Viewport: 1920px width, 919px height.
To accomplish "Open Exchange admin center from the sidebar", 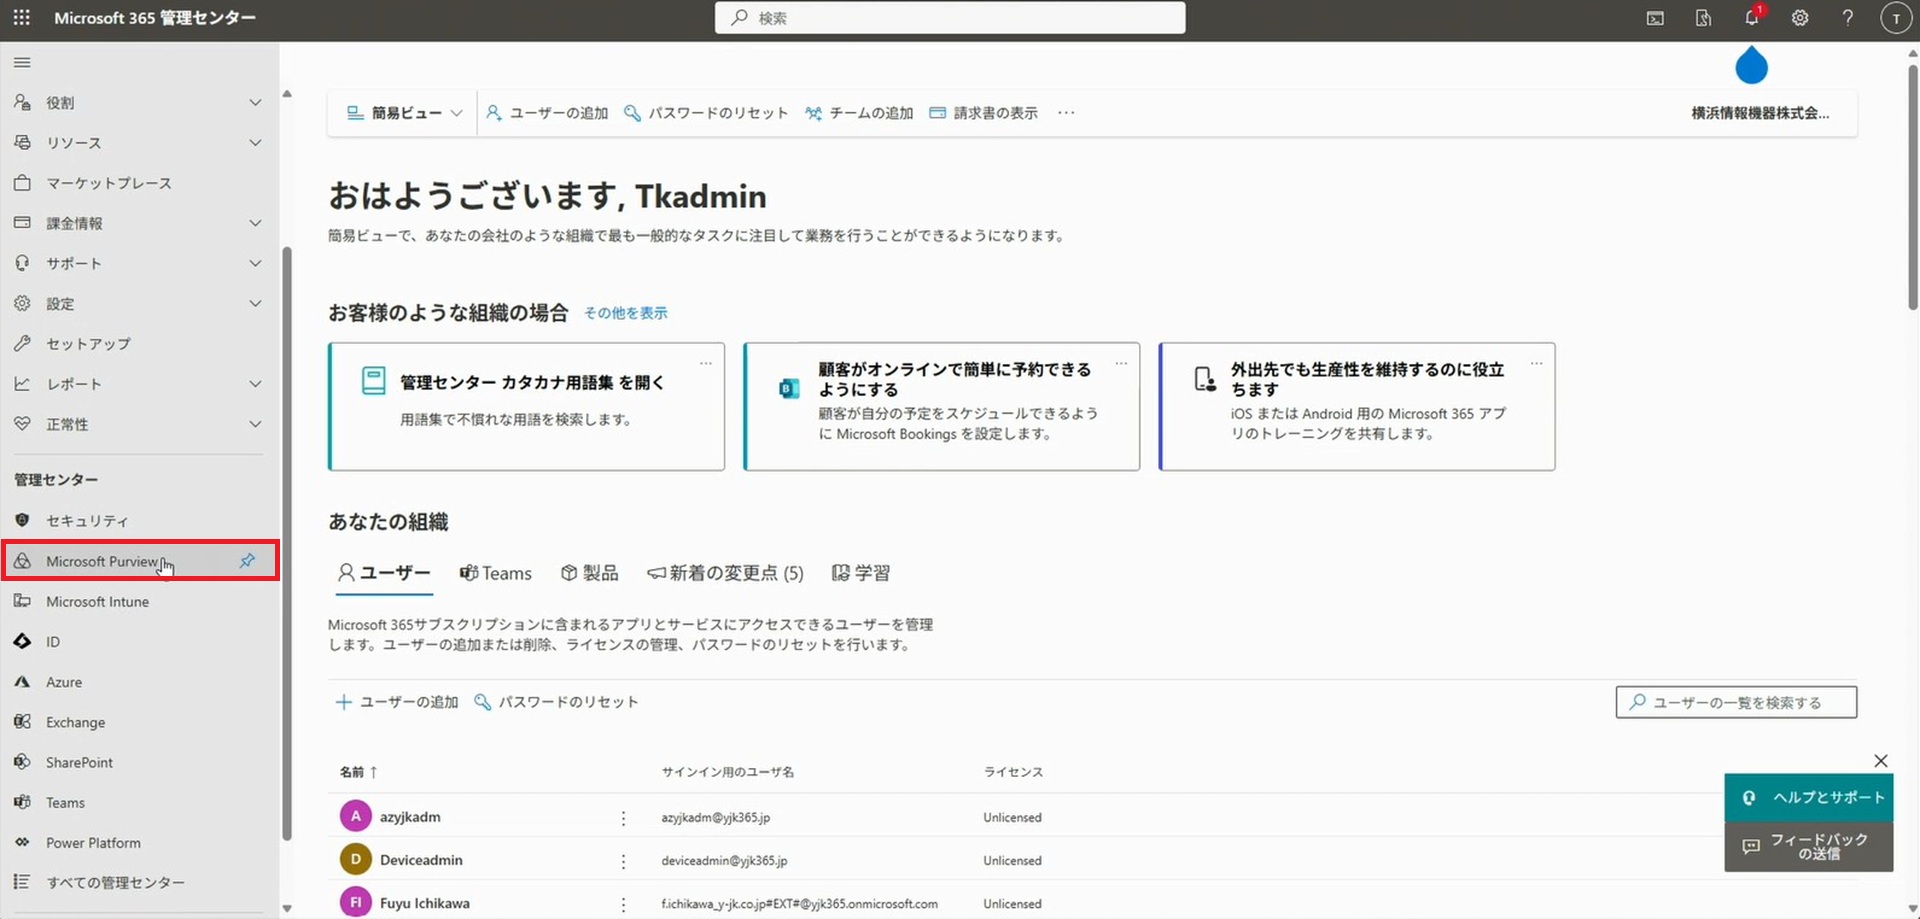I will click(75, 722).
